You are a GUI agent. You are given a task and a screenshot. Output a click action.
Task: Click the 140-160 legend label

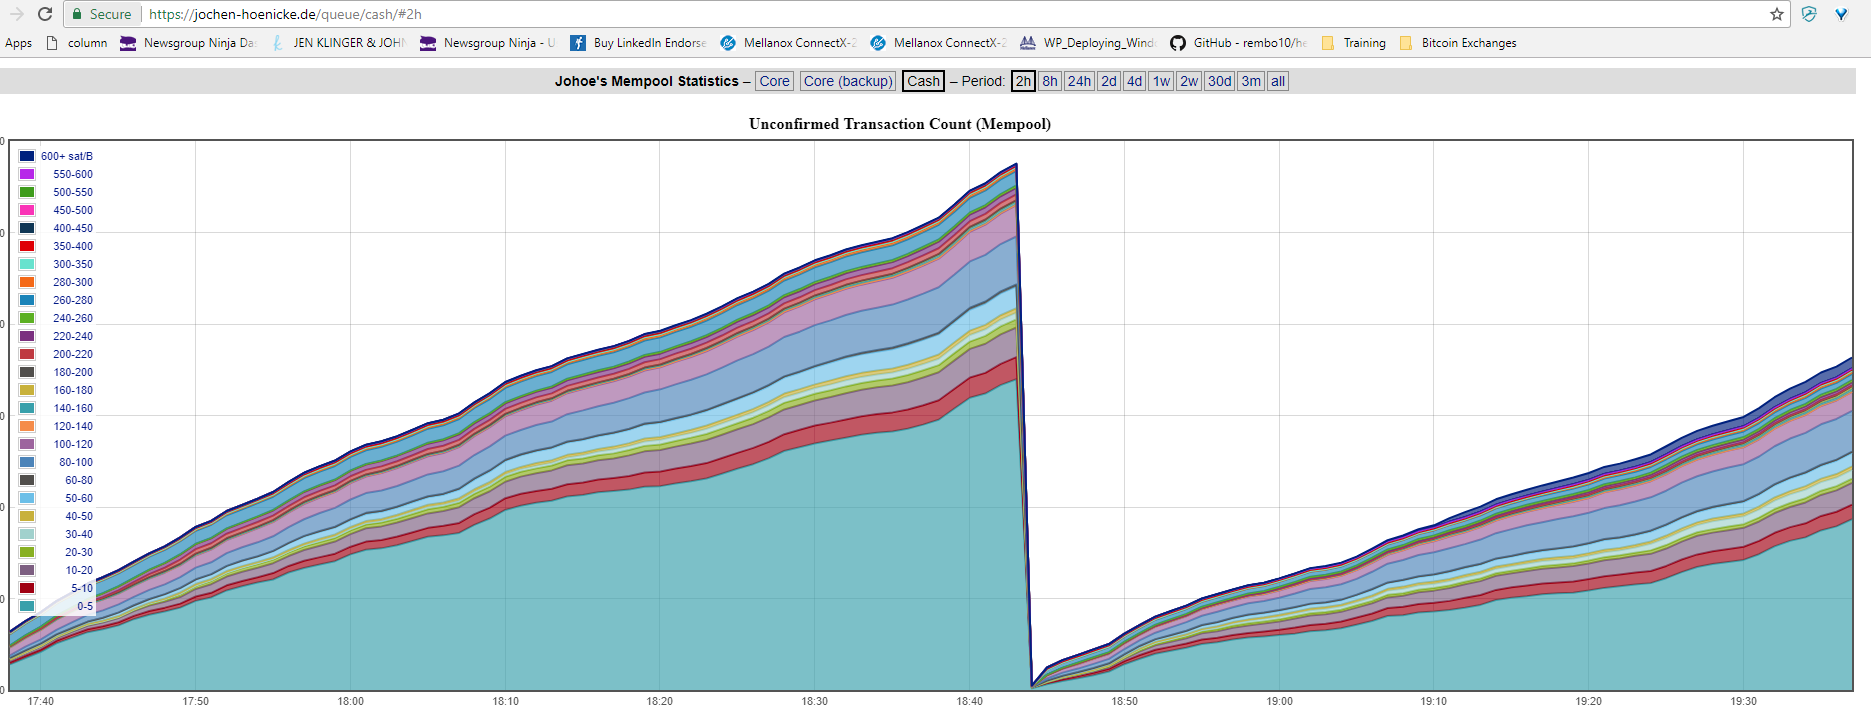click(x=73, y=408)
